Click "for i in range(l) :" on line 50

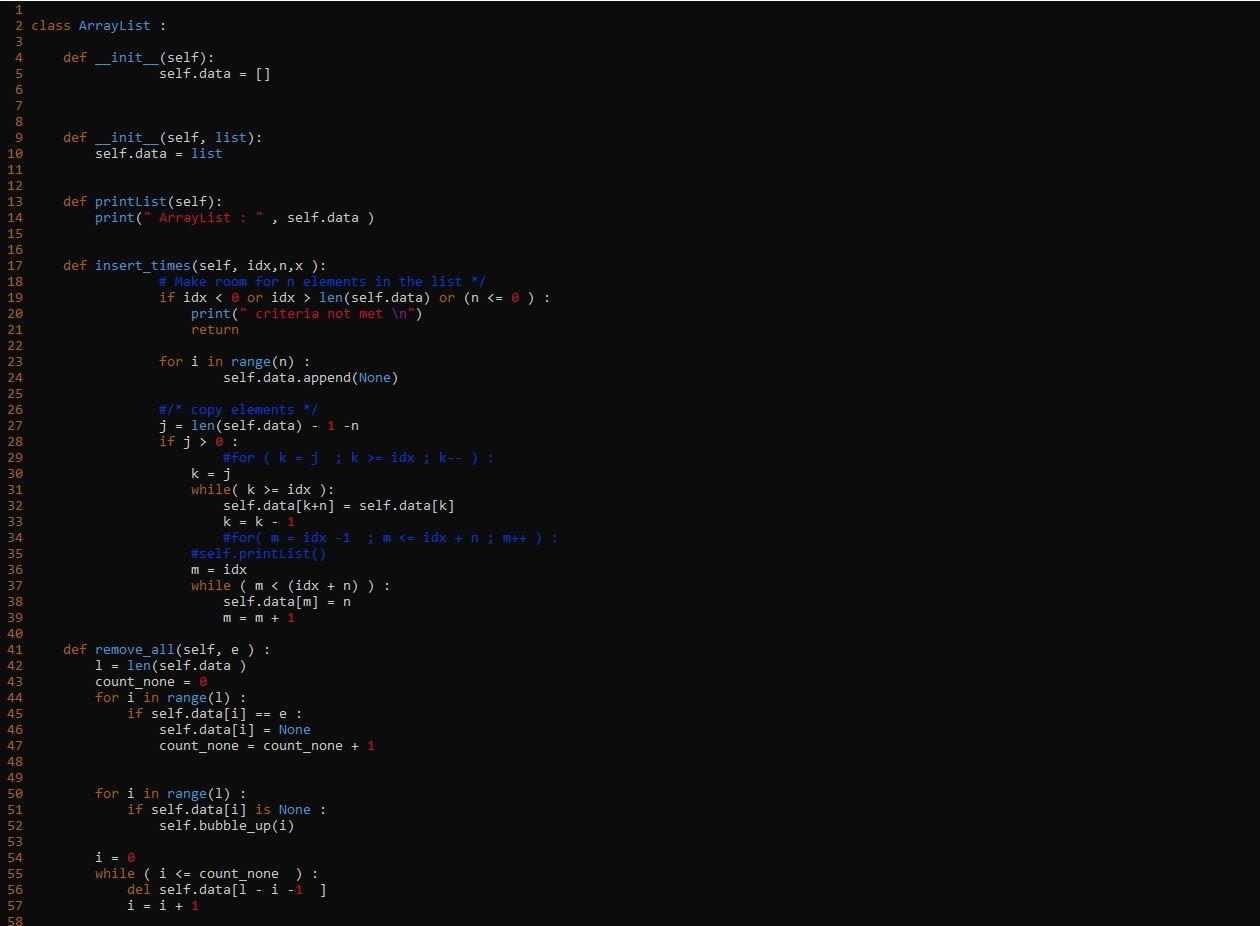[x=171, y=794]
